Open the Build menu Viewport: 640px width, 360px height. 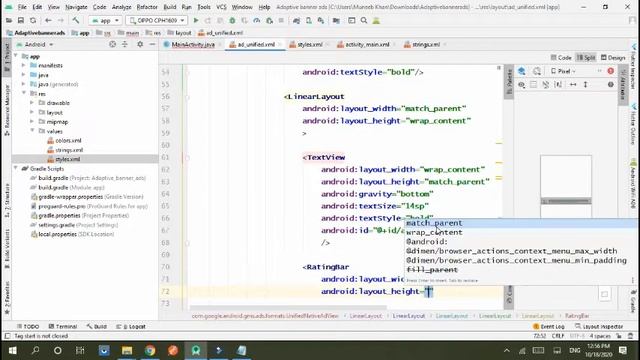click(x=170, y=7)
